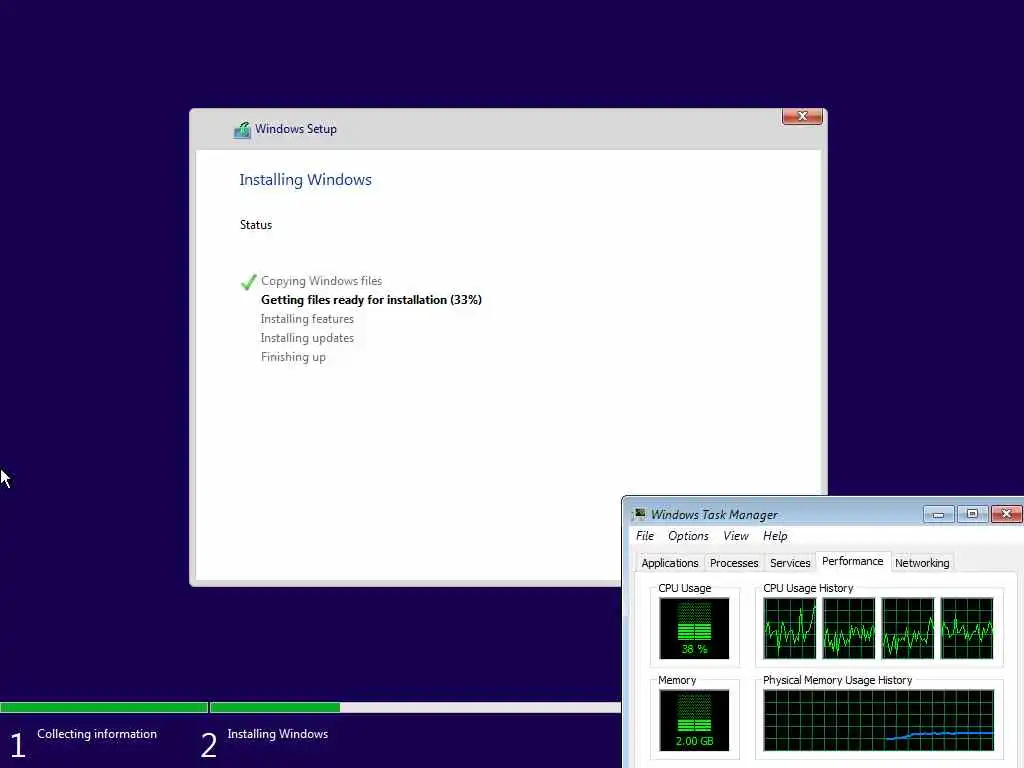Open the File menu in Task Manager
The width and height of the screenshot is (1024, 768).
(x=645, y=536)
